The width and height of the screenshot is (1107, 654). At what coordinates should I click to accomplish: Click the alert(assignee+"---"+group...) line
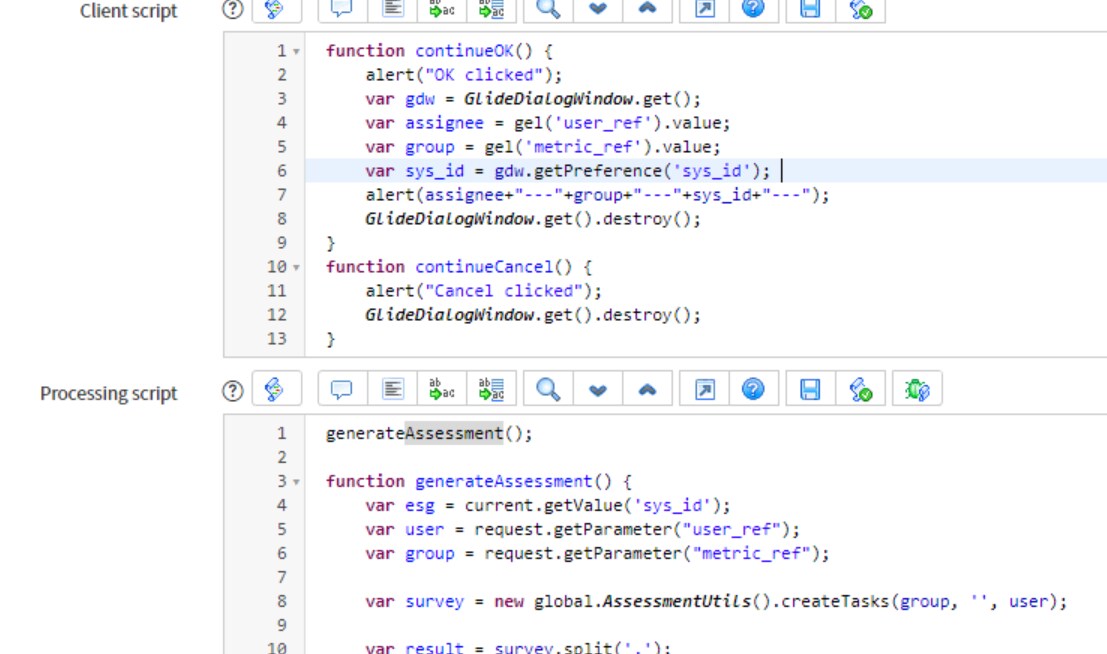click(597, 195)
